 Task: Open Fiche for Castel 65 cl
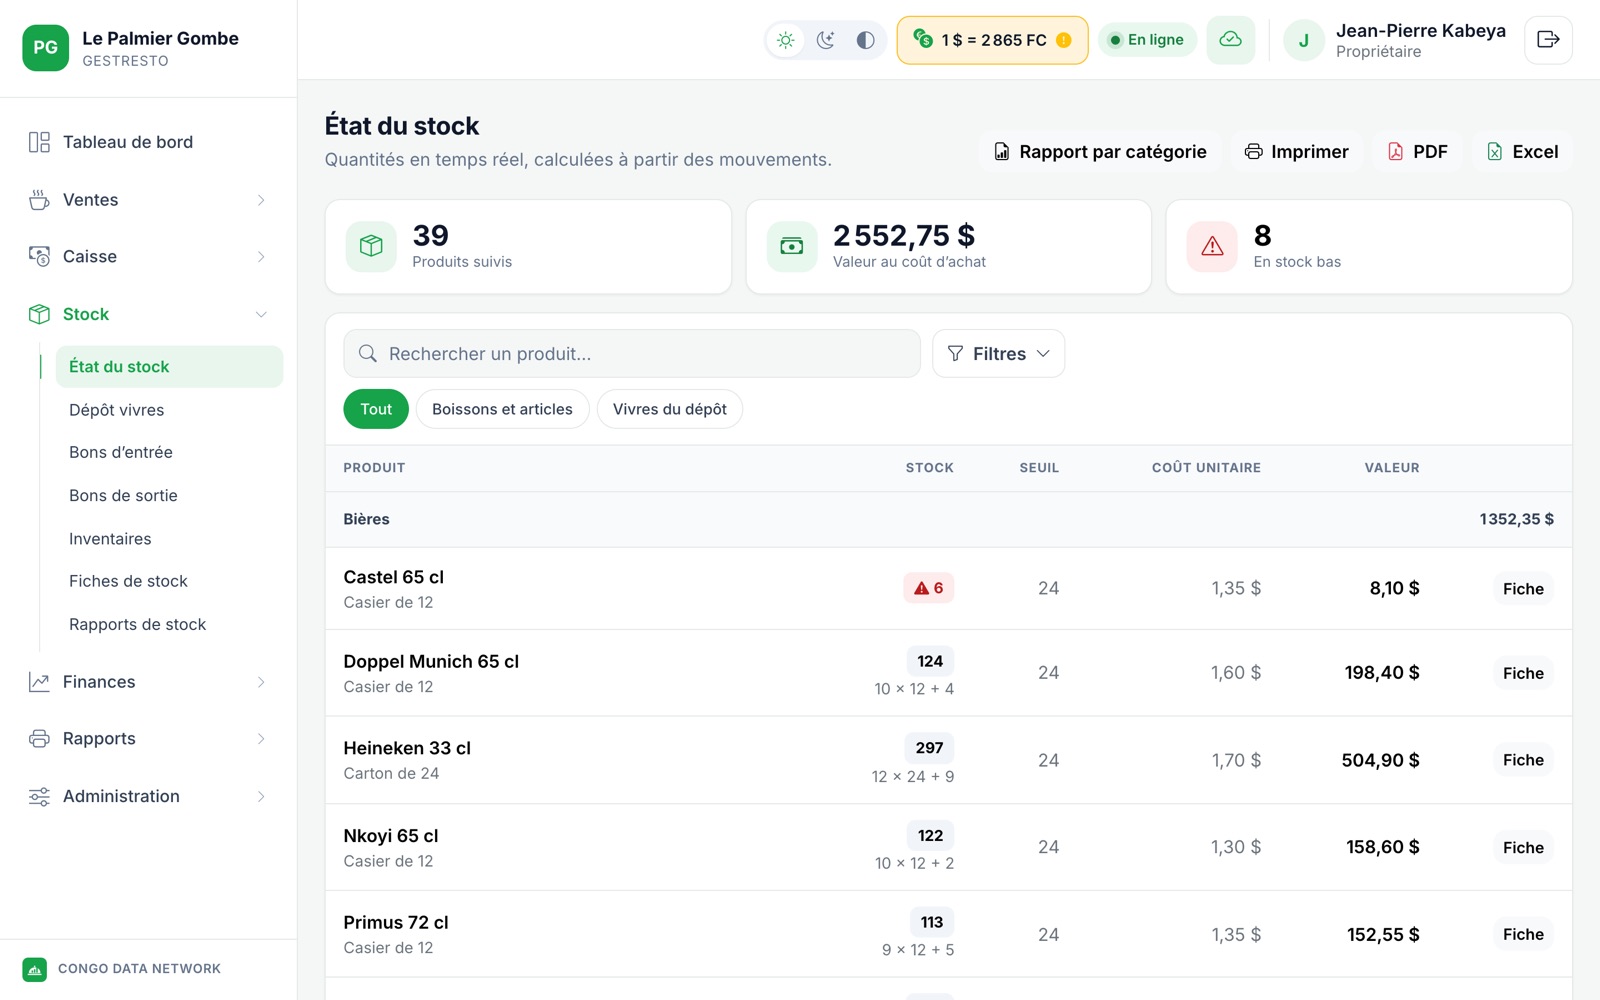tap(1523, 589)
